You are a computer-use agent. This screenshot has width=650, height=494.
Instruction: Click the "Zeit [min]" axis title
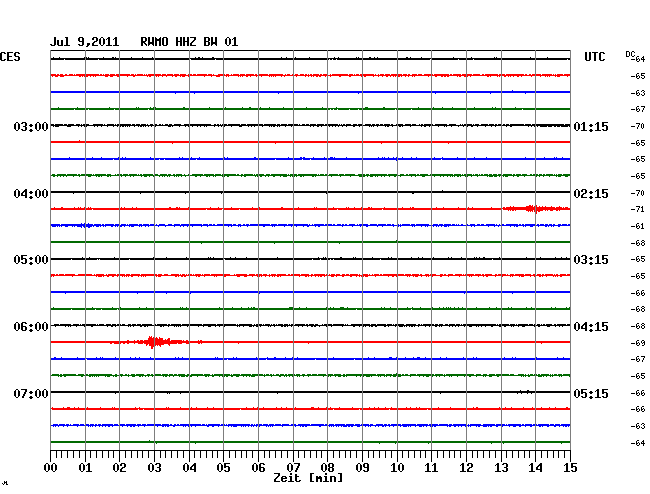tap(308, 478)
